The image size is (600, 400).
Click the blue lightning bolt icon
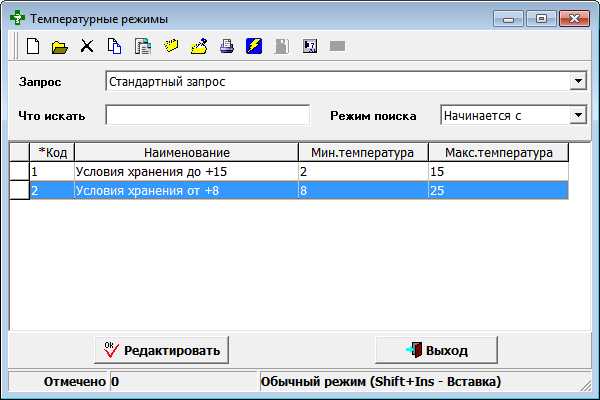coord(254,46)
